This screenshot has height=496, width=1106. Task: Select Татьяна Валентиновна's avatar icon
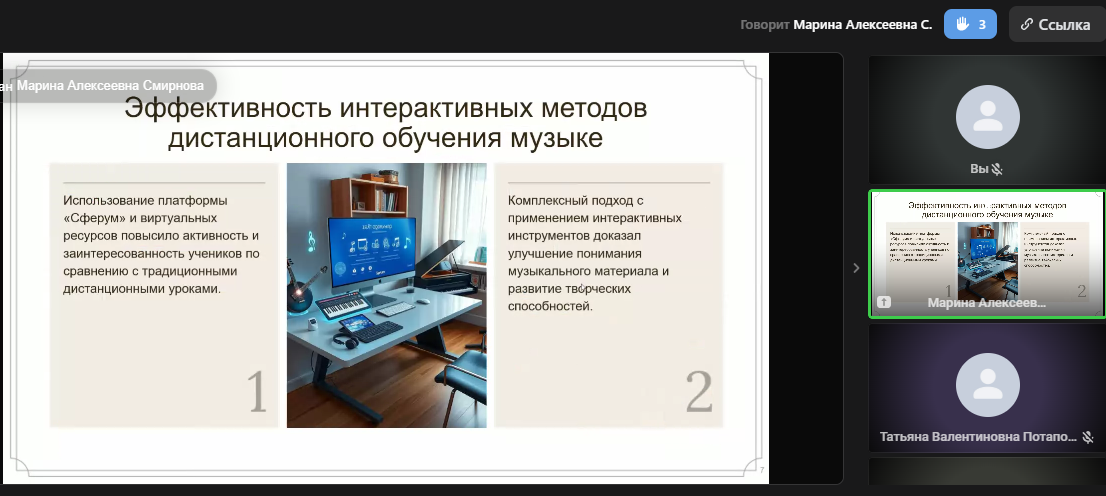pos(986,386)
